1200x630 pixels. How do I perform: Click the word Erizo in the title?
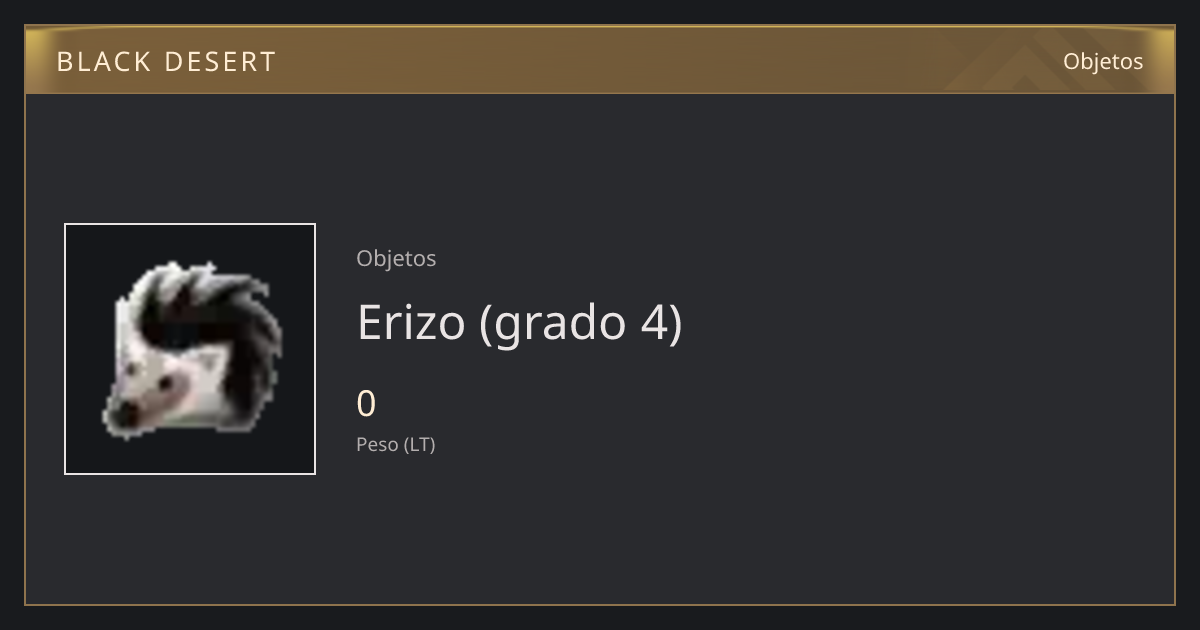tap(411, 322)
